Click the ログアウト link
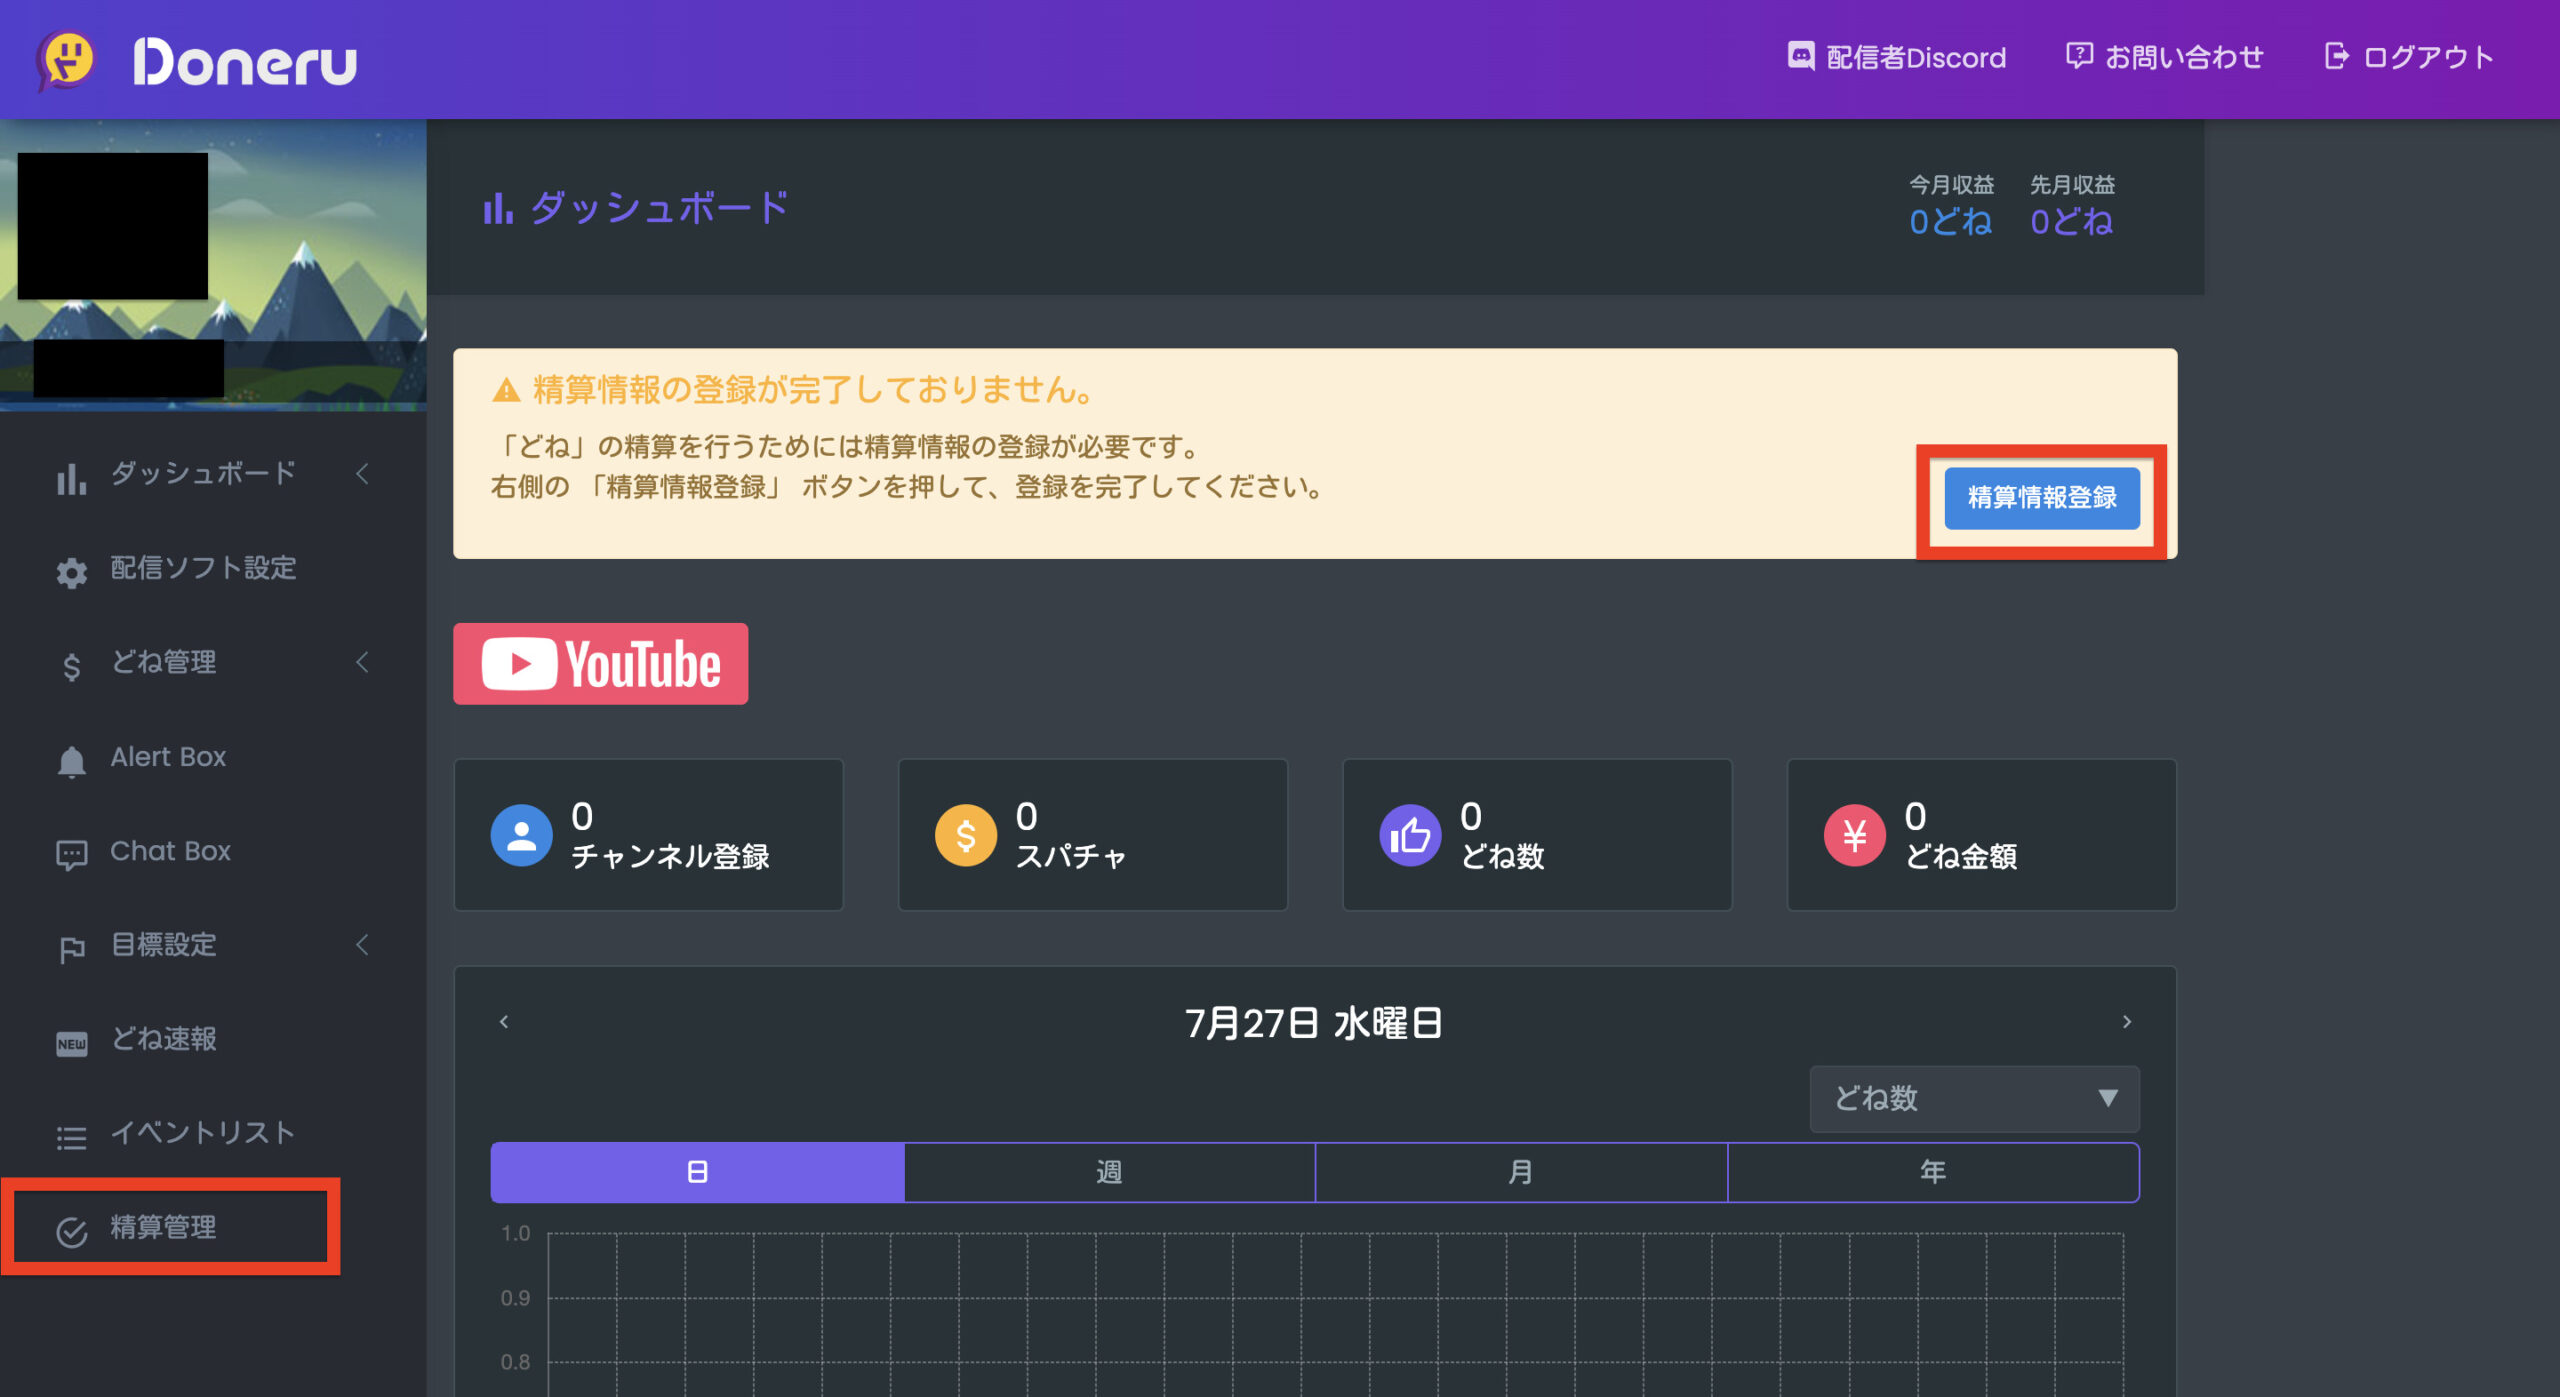This screenshot has height=1397, width=2560. [2428, 57]
